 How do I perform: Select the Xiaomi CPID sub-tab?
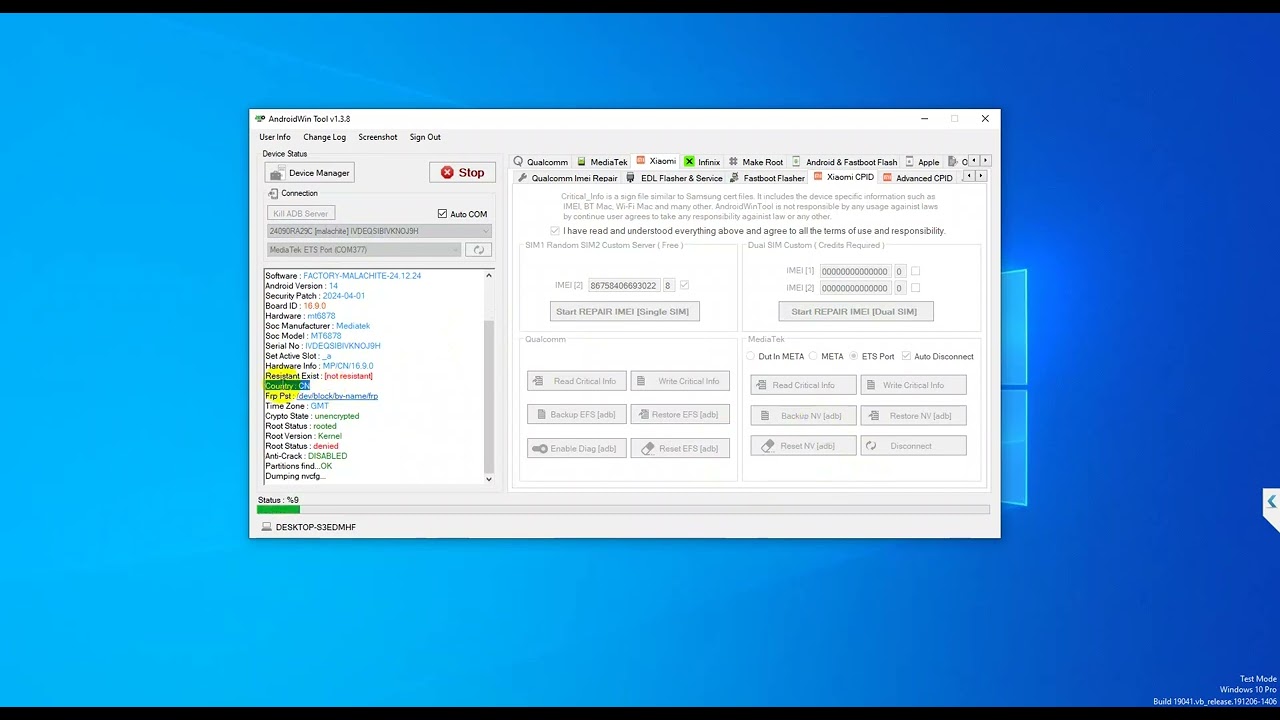click(x=844, y=177)
